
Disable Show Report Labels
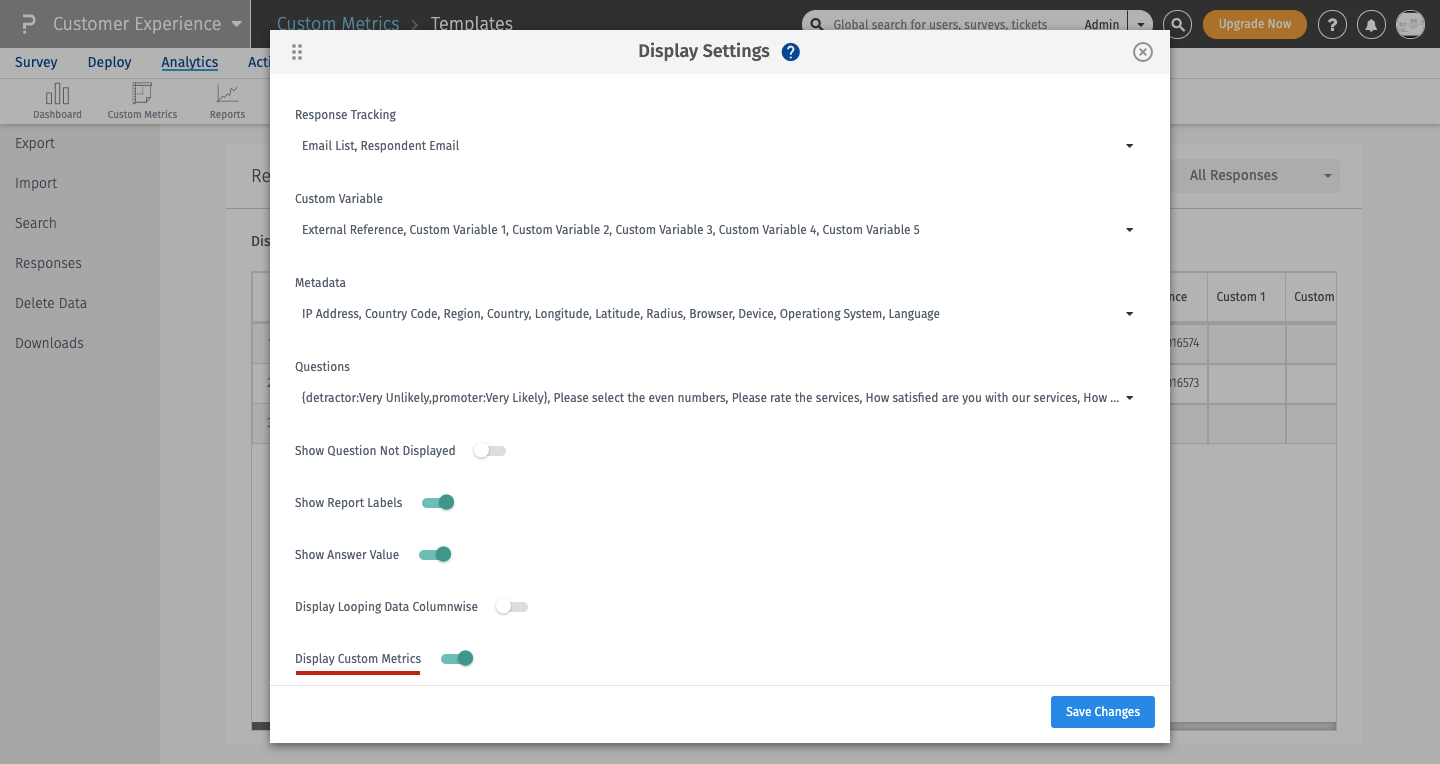click(x=437, y=502)
